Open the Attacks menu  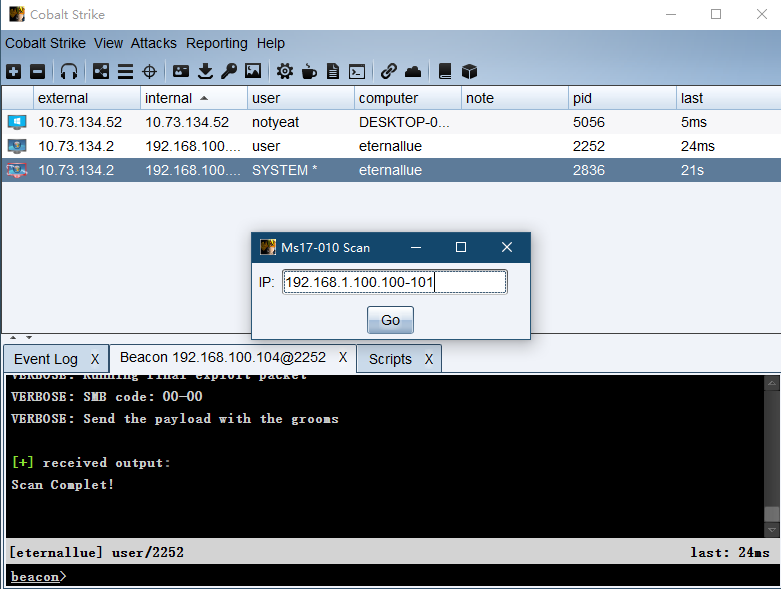tap(153, 43)
